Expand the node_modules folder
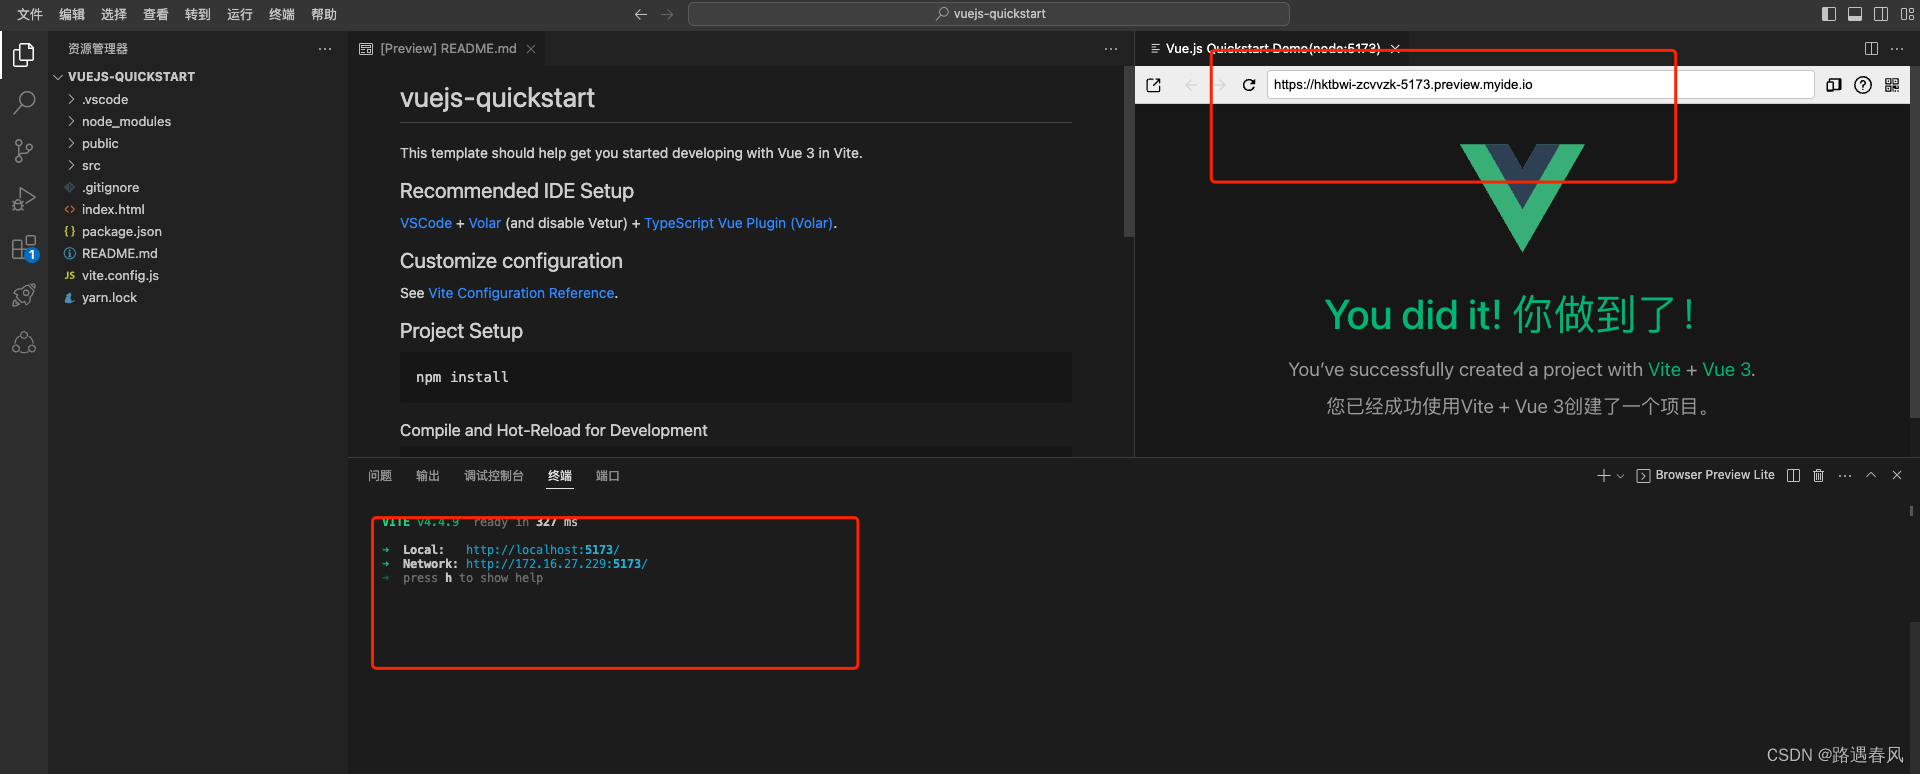 click(x=126, y=122)
